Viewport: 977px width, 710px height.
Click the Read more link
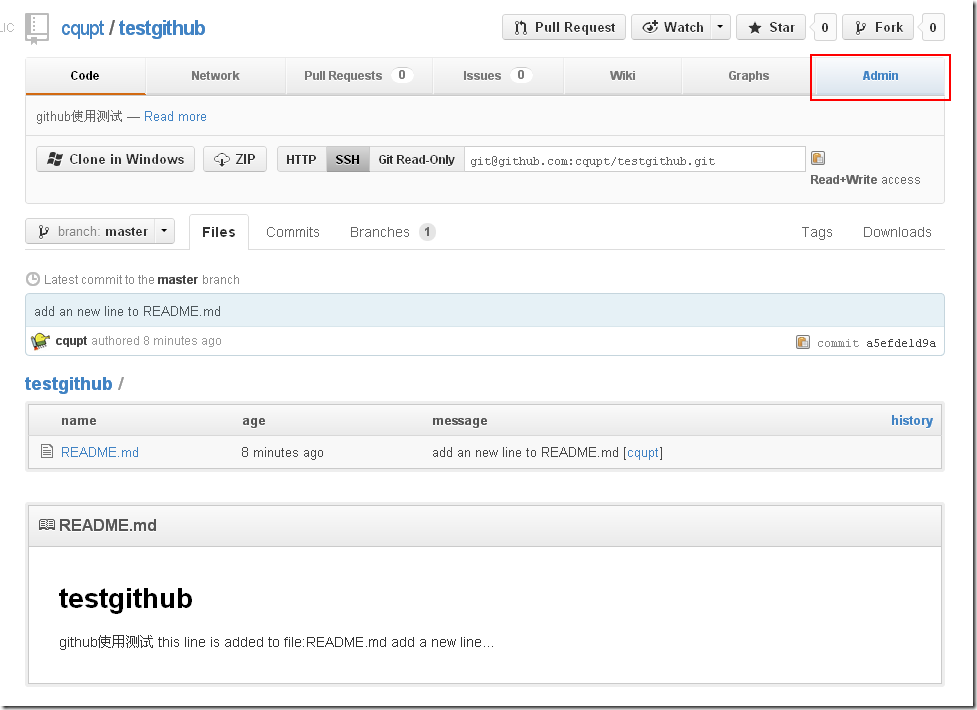[x=175, y=117]
